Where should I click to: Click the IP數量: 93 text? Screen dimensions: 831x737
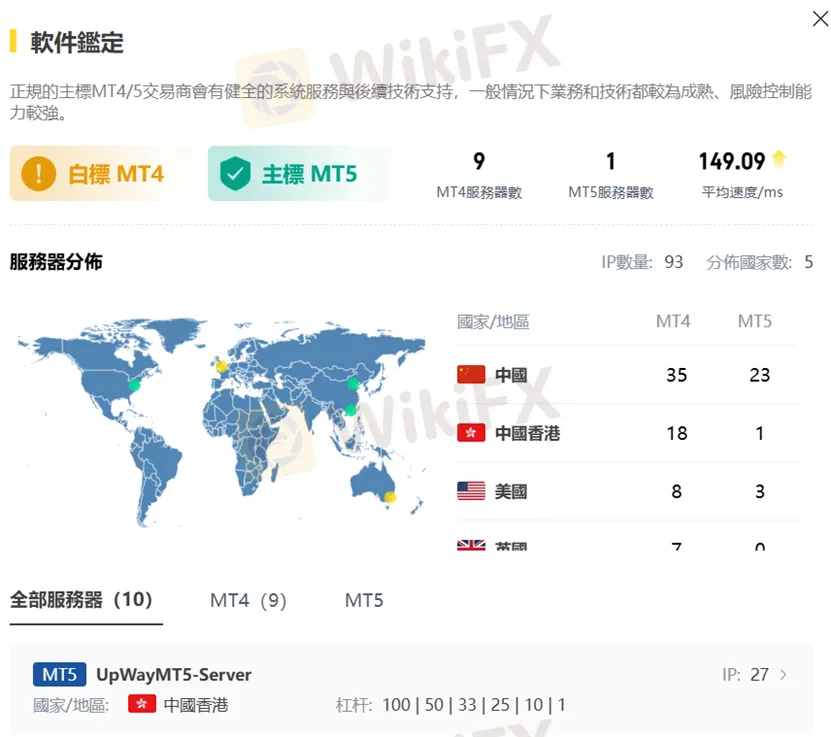click(x=642, y=262)
